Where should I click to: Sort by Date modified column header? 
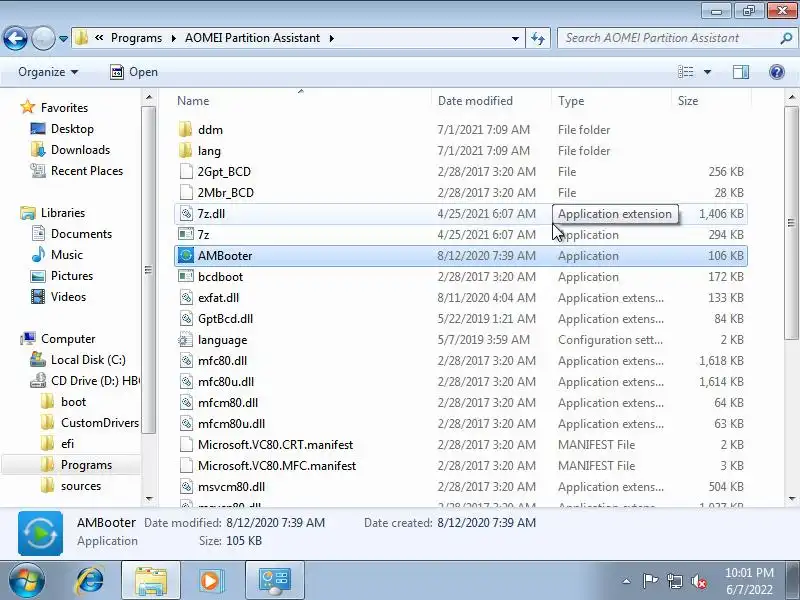(475, 101)
